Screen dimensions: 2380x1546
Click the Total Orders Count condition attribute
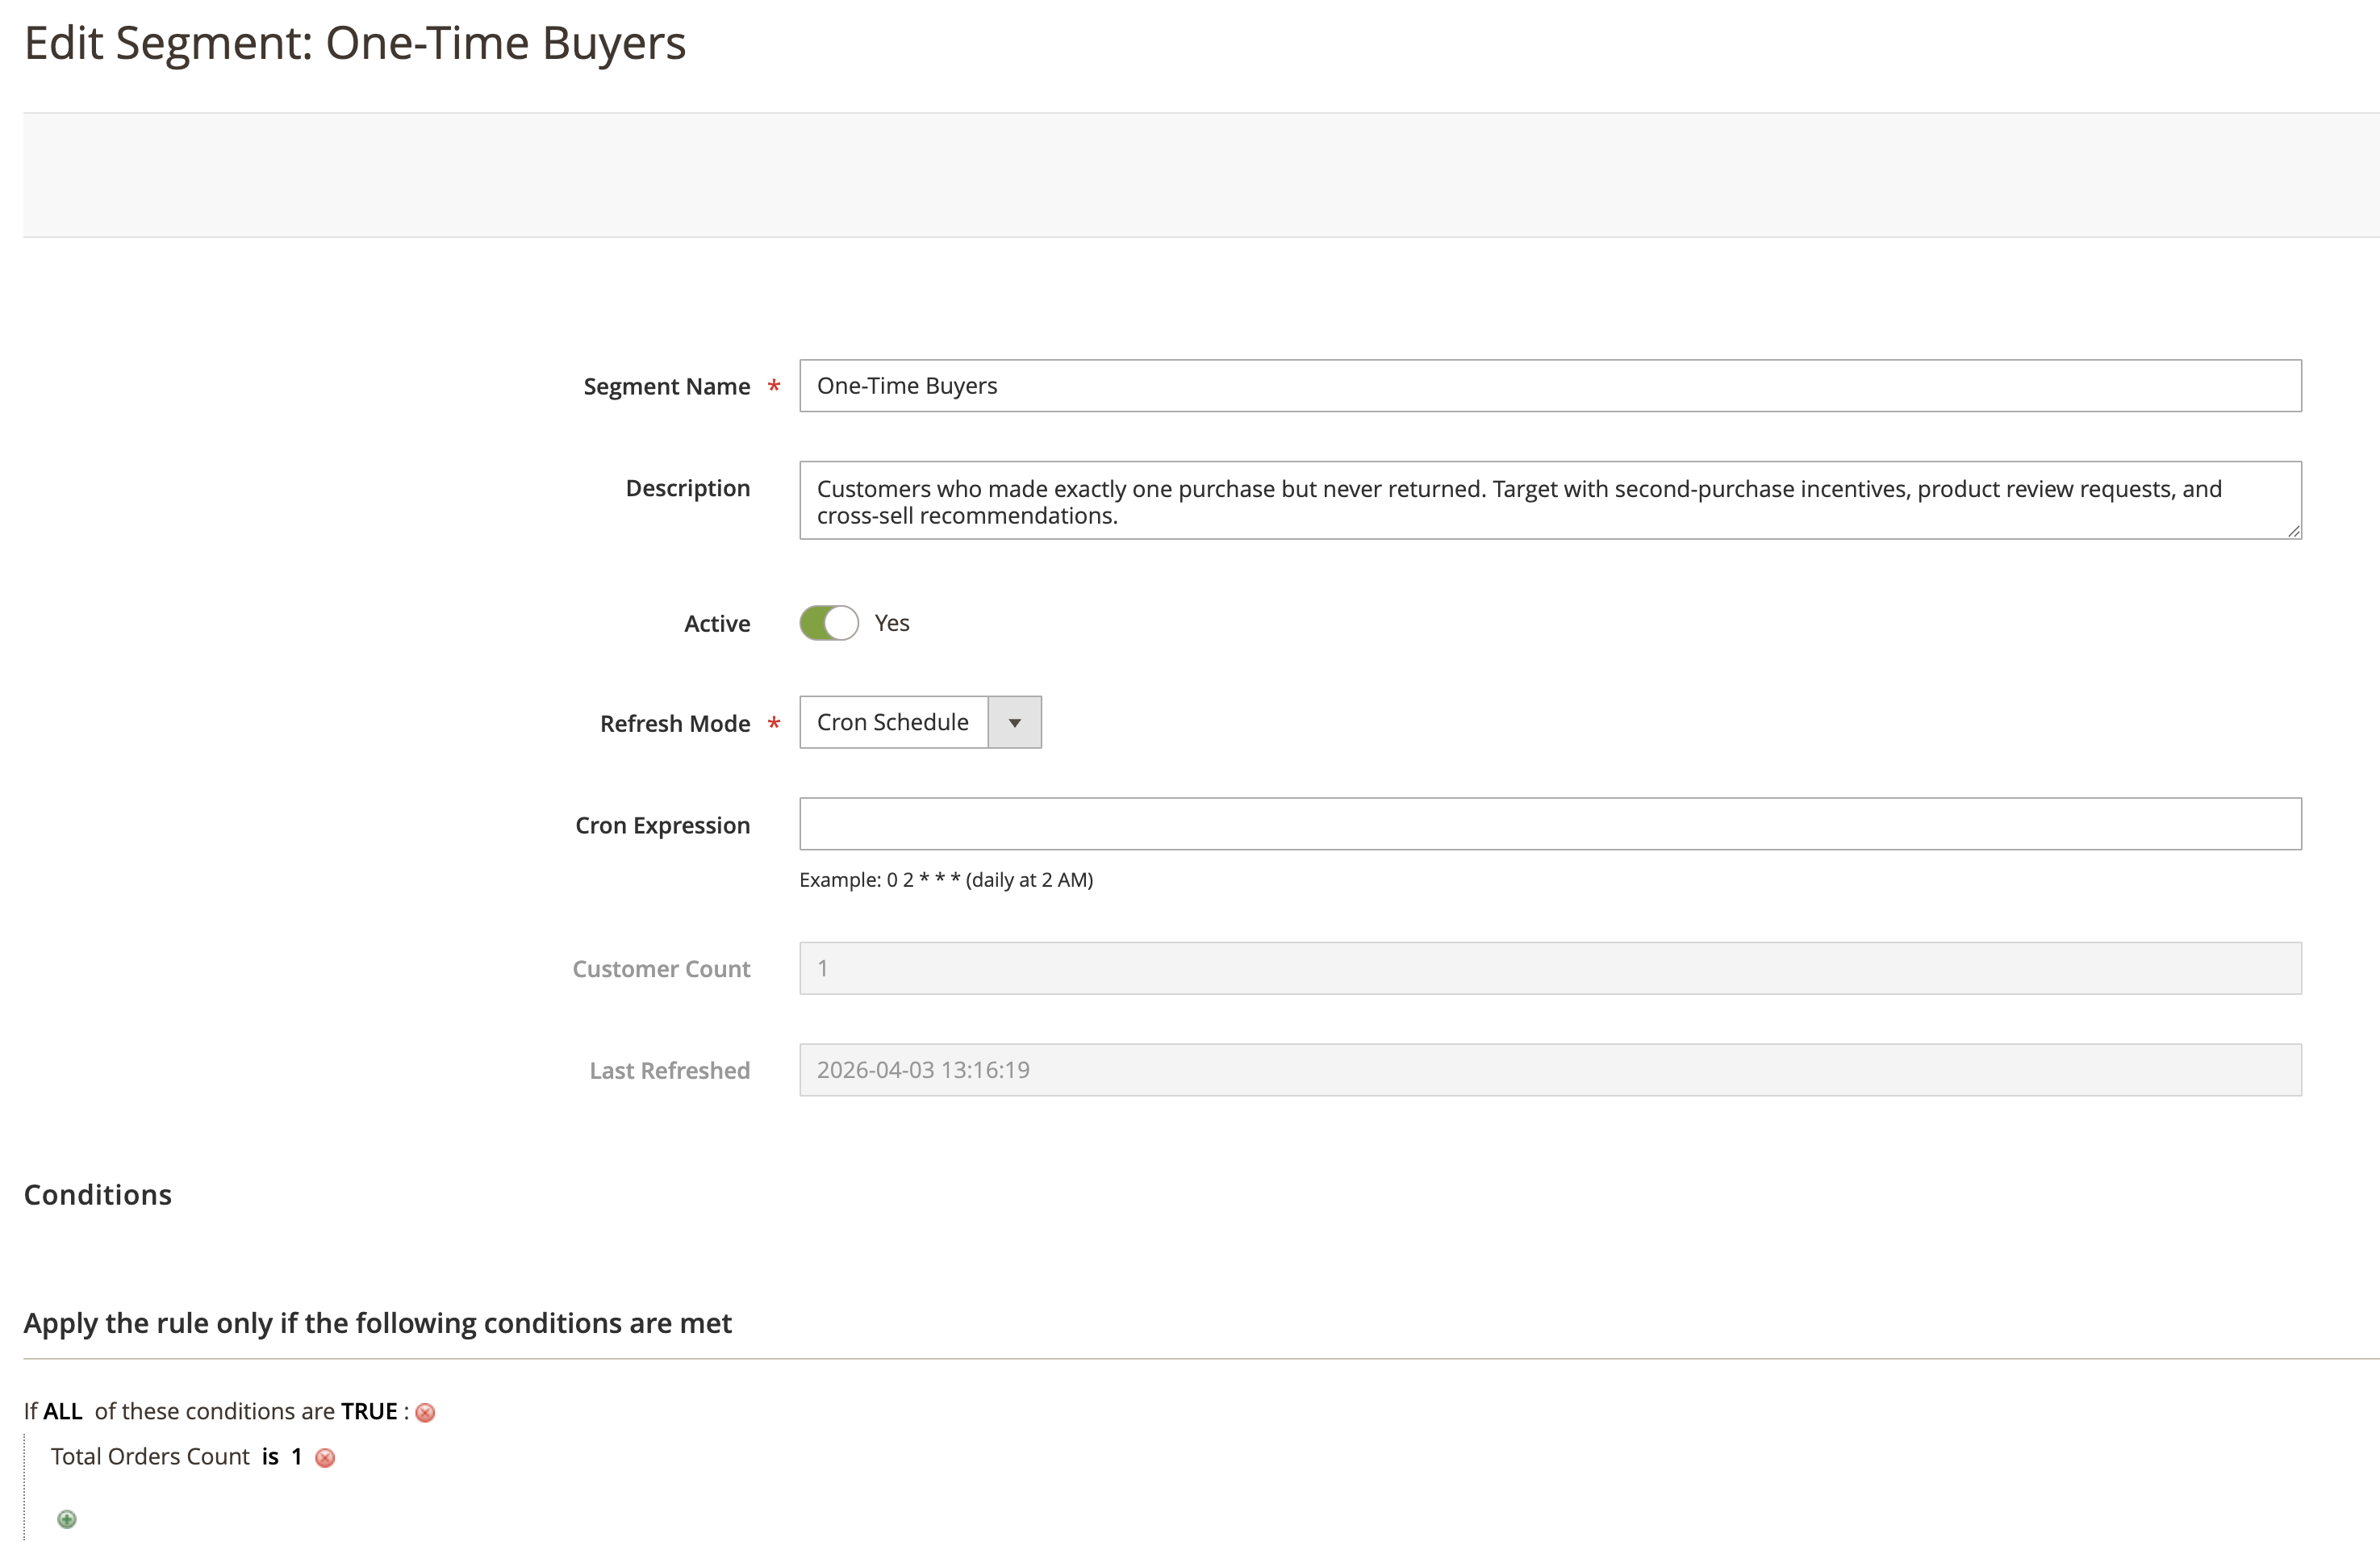[151, 1456]
